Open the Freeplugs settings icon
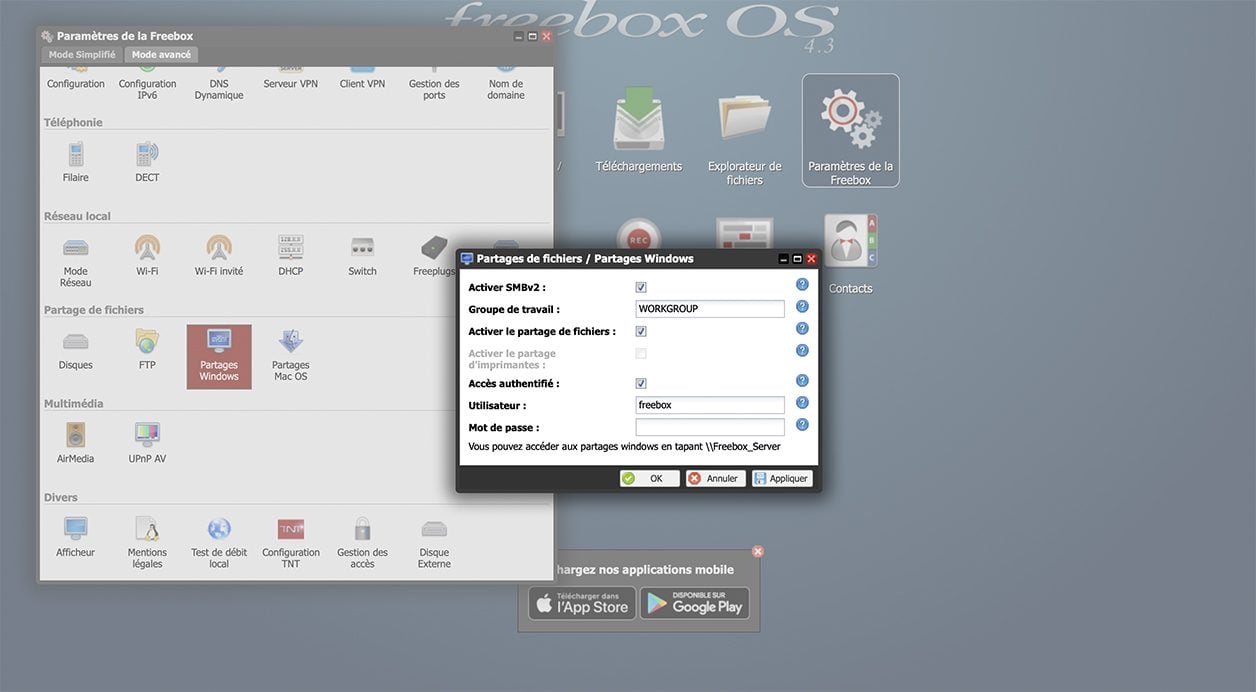 [x=434, y=256]
